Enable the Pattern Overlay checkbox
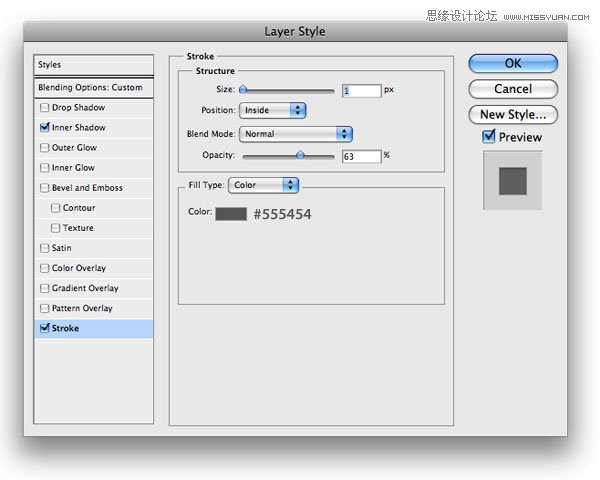This screenshot has height=480, width=600. click(44, 308)
